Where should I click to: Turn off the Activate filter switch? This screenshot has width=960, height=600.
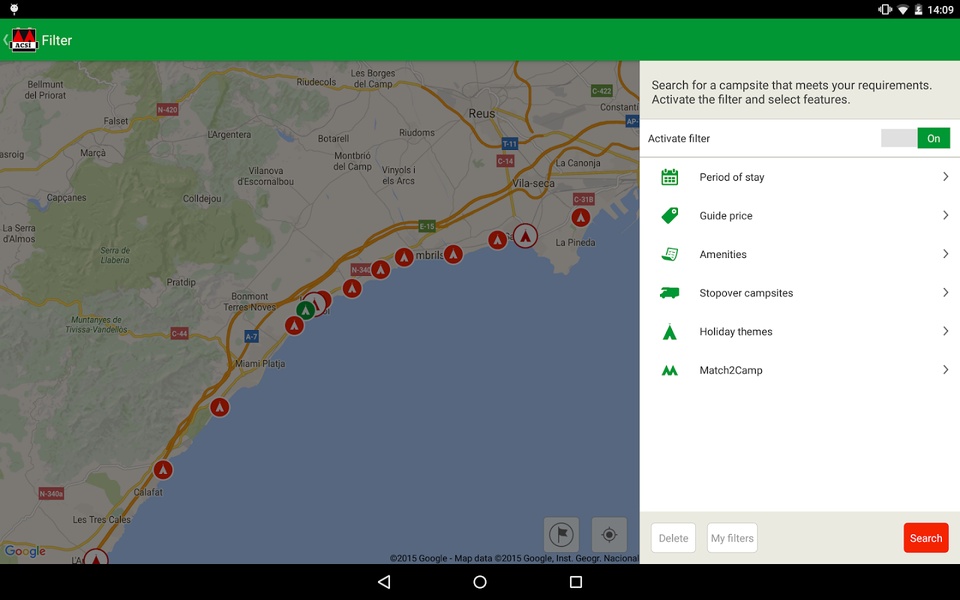915,138
